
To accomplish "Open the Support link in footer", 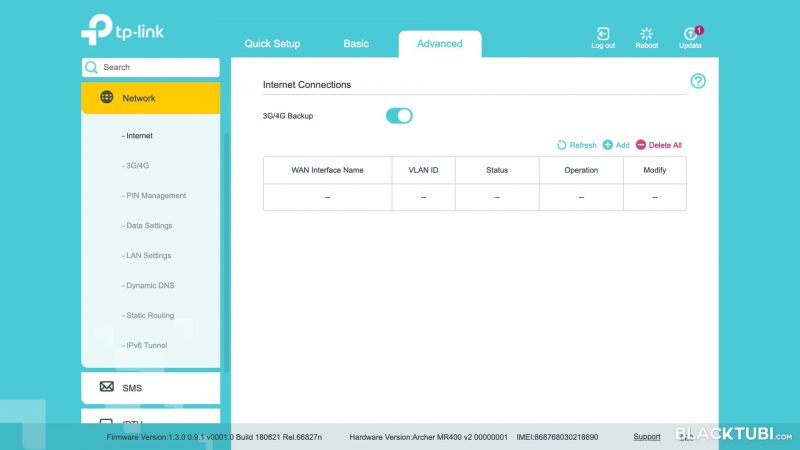I will click(646, 437).
